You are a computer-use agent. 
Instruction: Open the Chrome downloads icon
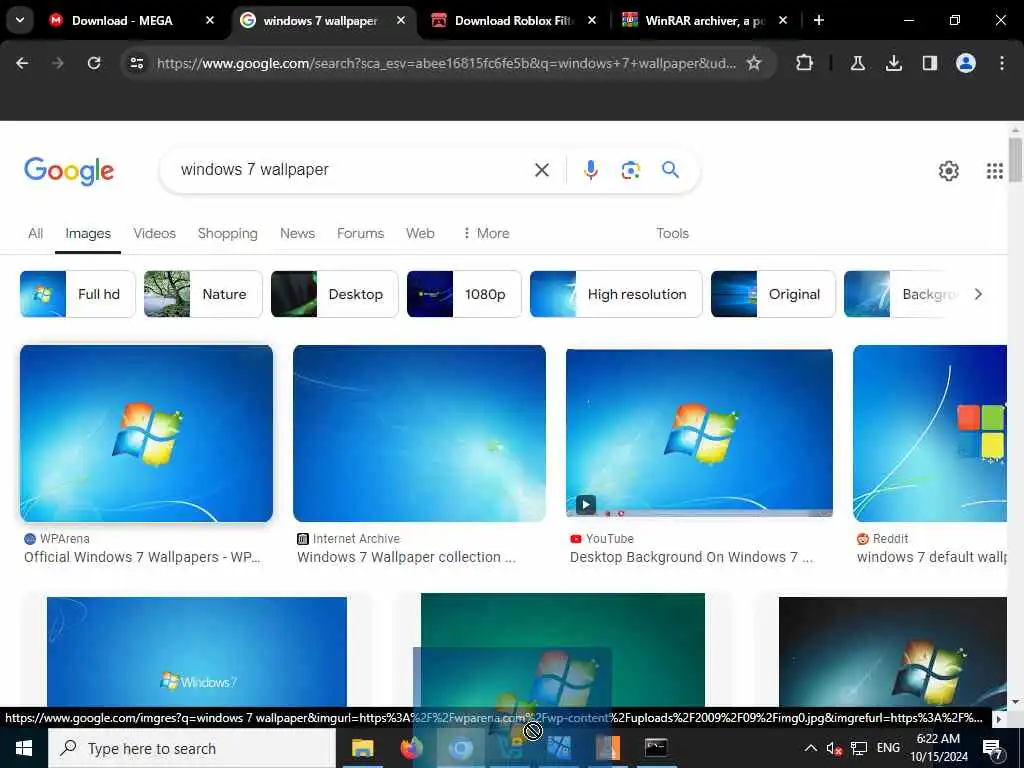894,63
